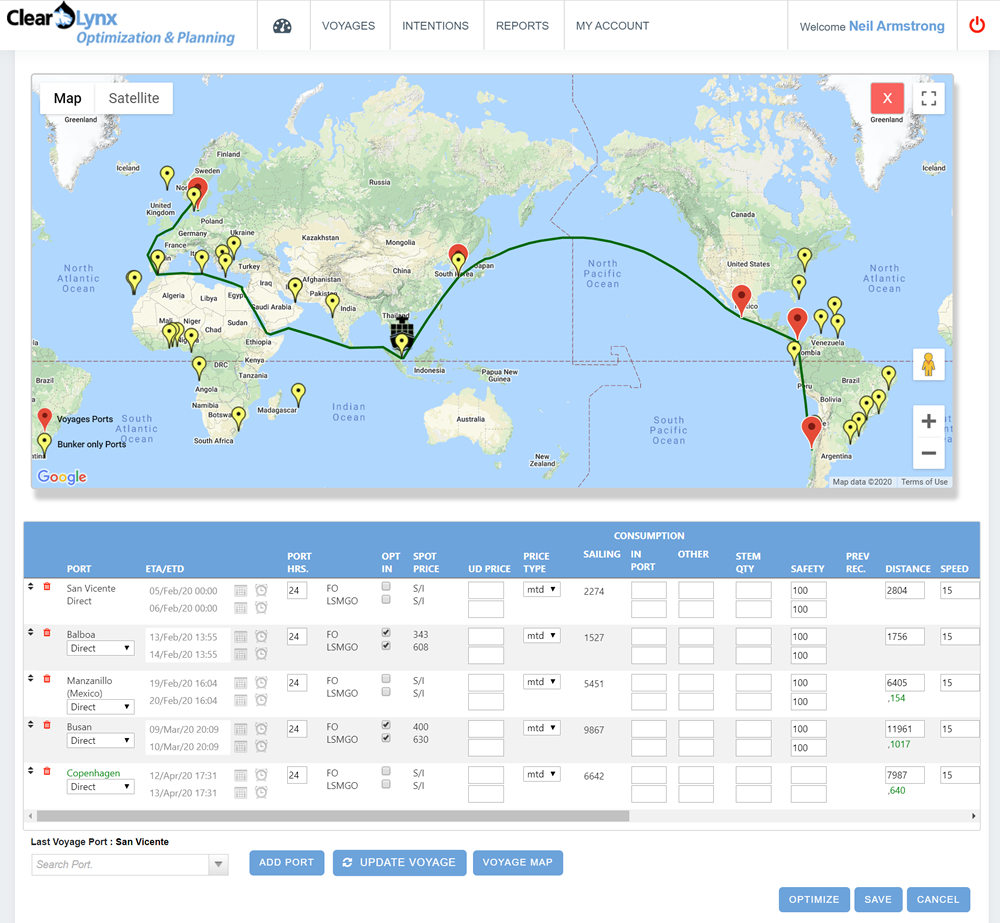
Task: Delete the Manzanillo port row
Action: pos(47,679)
